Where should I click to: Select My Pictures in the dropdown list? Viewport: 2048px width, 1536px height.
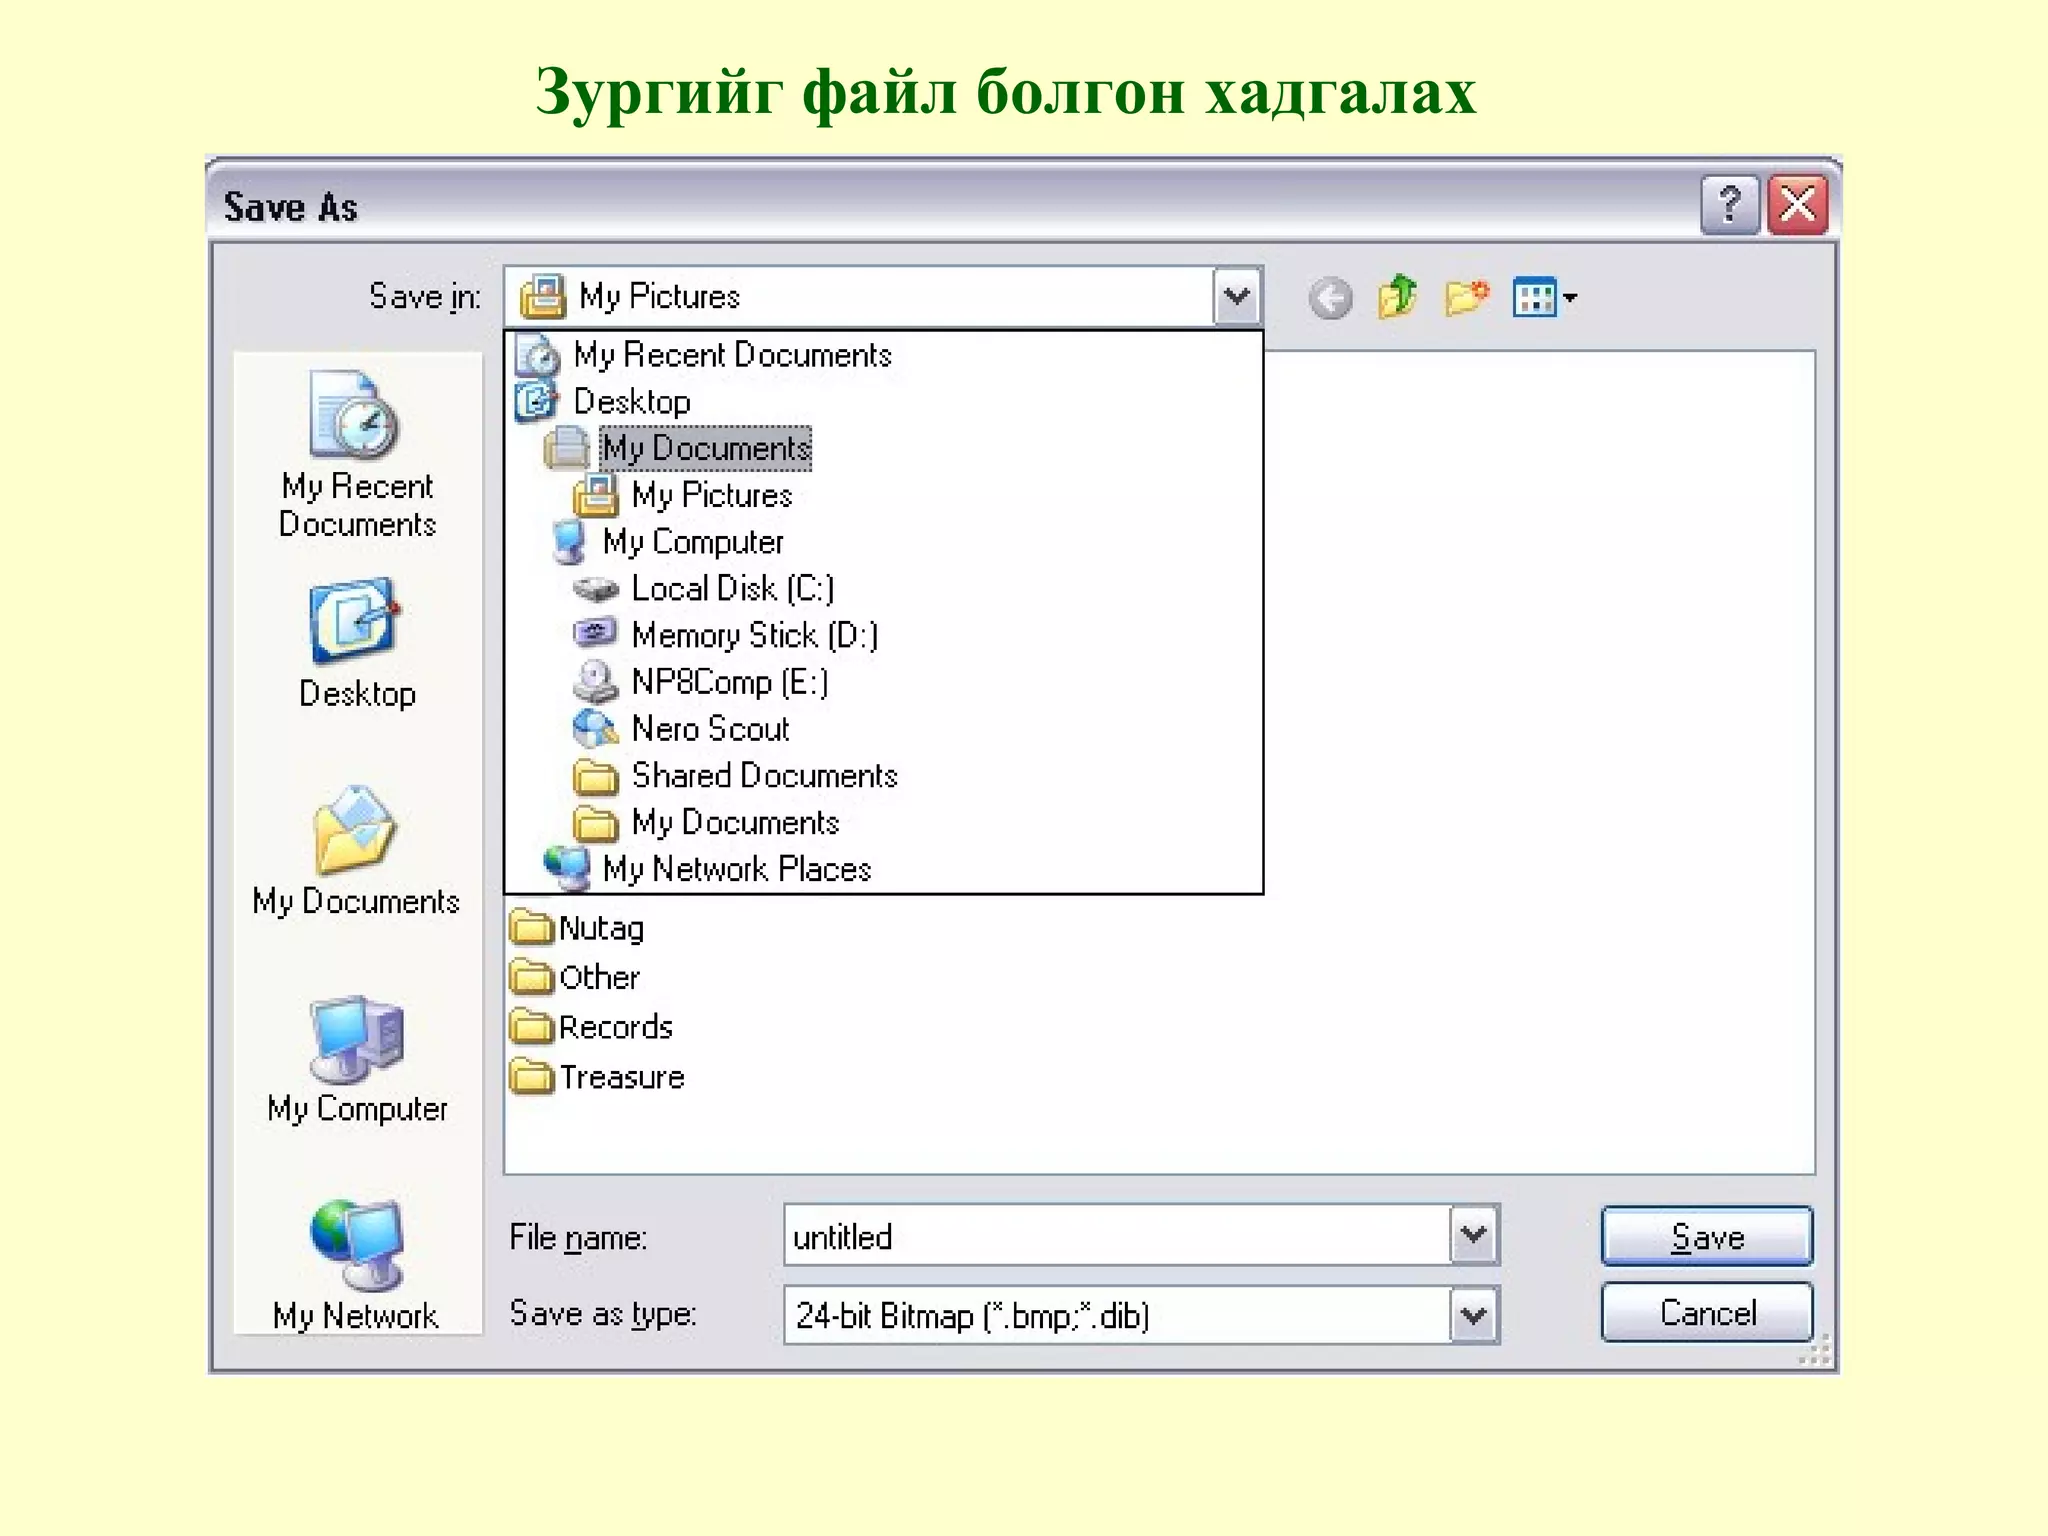click(884, 495)
